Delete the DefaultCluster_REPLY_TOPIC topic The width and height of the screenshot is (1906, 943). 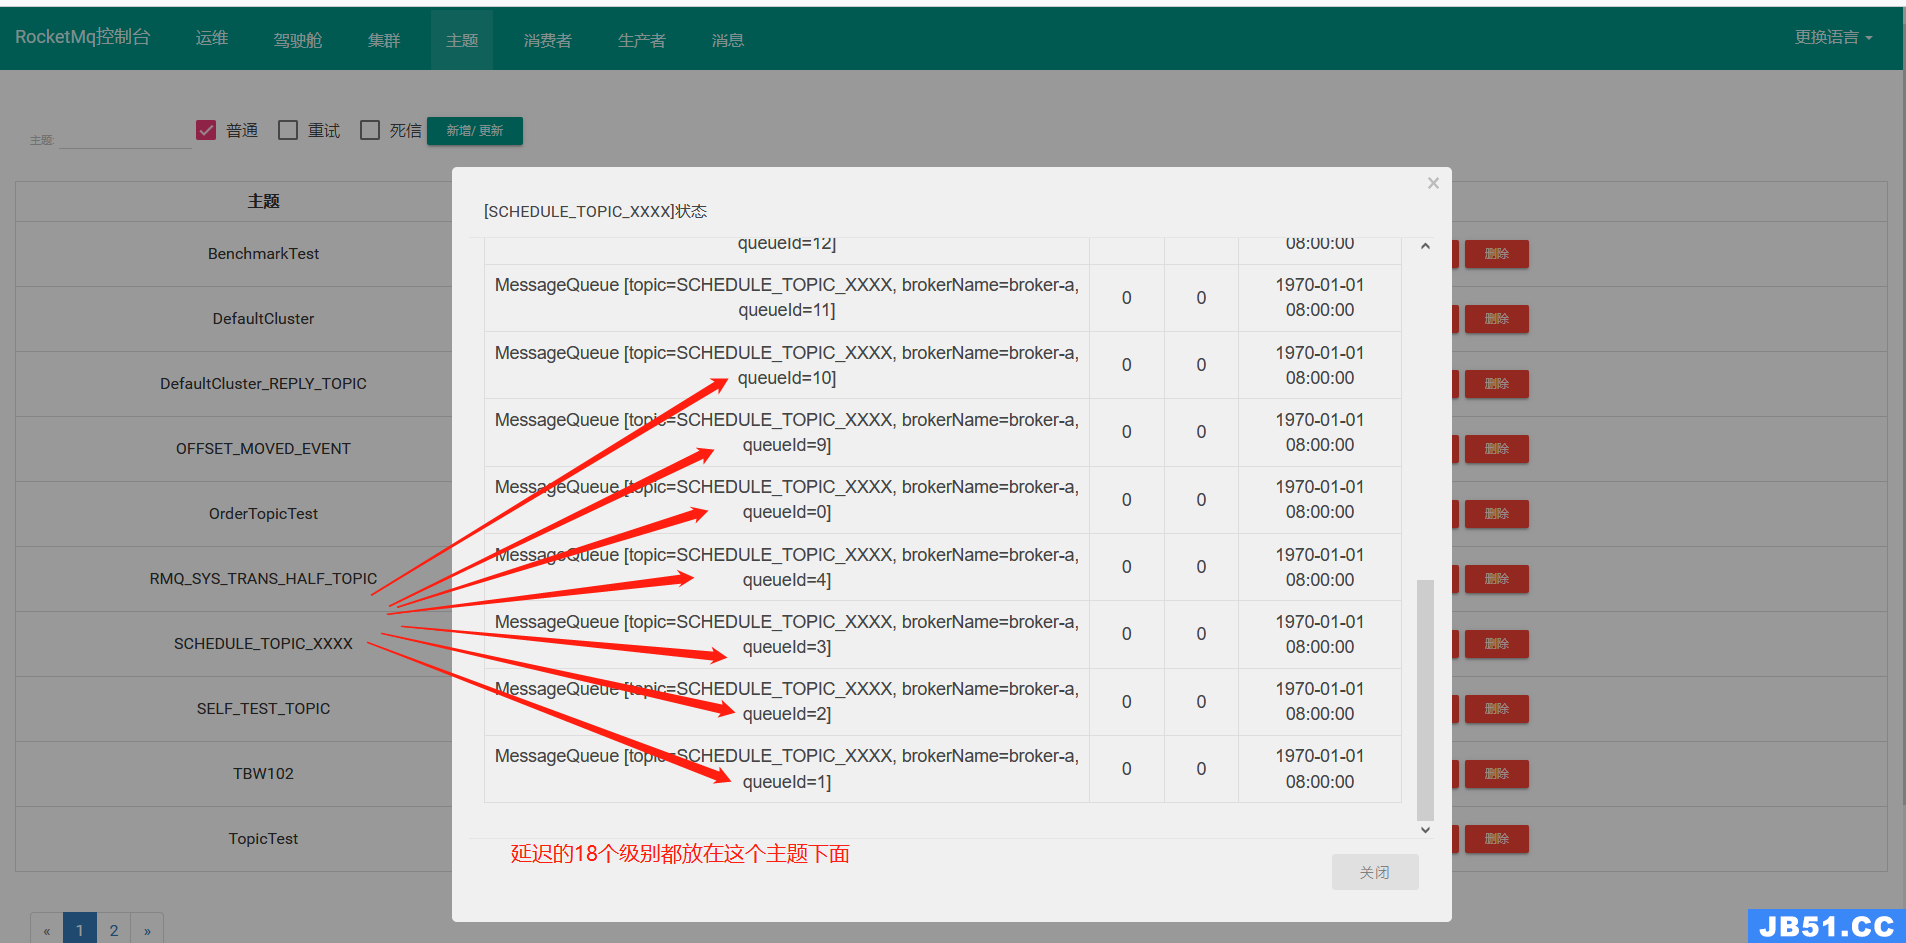coord(1496,384)
